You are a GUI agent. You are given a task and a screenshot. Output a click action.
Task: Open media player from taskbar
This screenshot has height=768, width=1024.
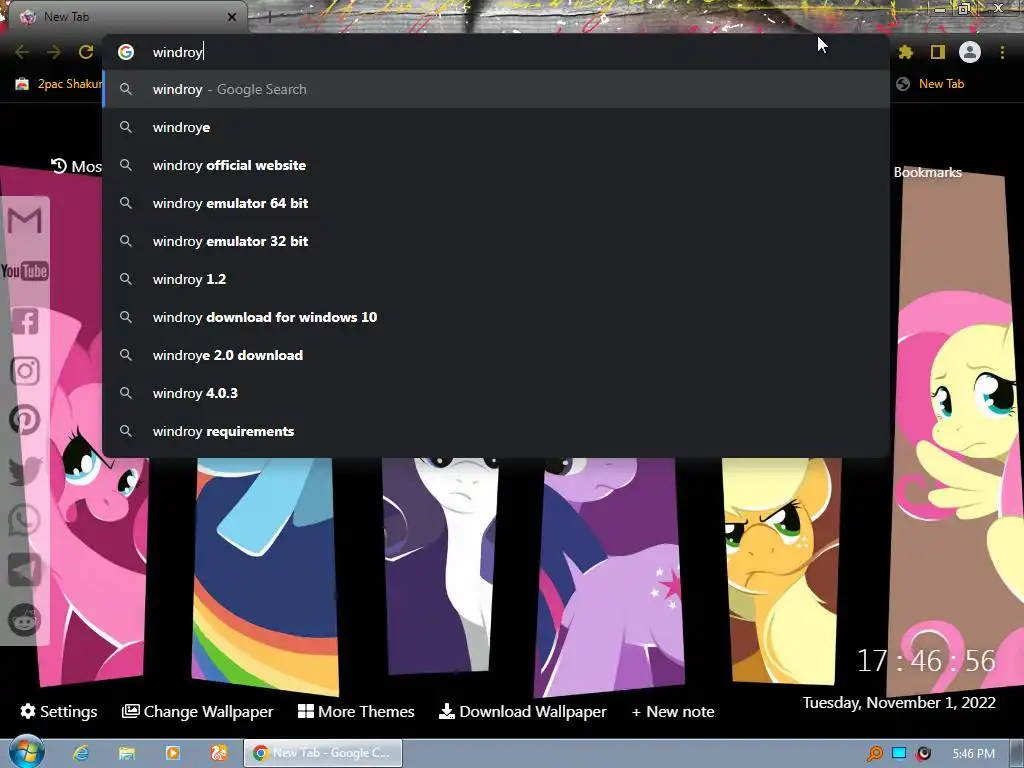(172, 753)
